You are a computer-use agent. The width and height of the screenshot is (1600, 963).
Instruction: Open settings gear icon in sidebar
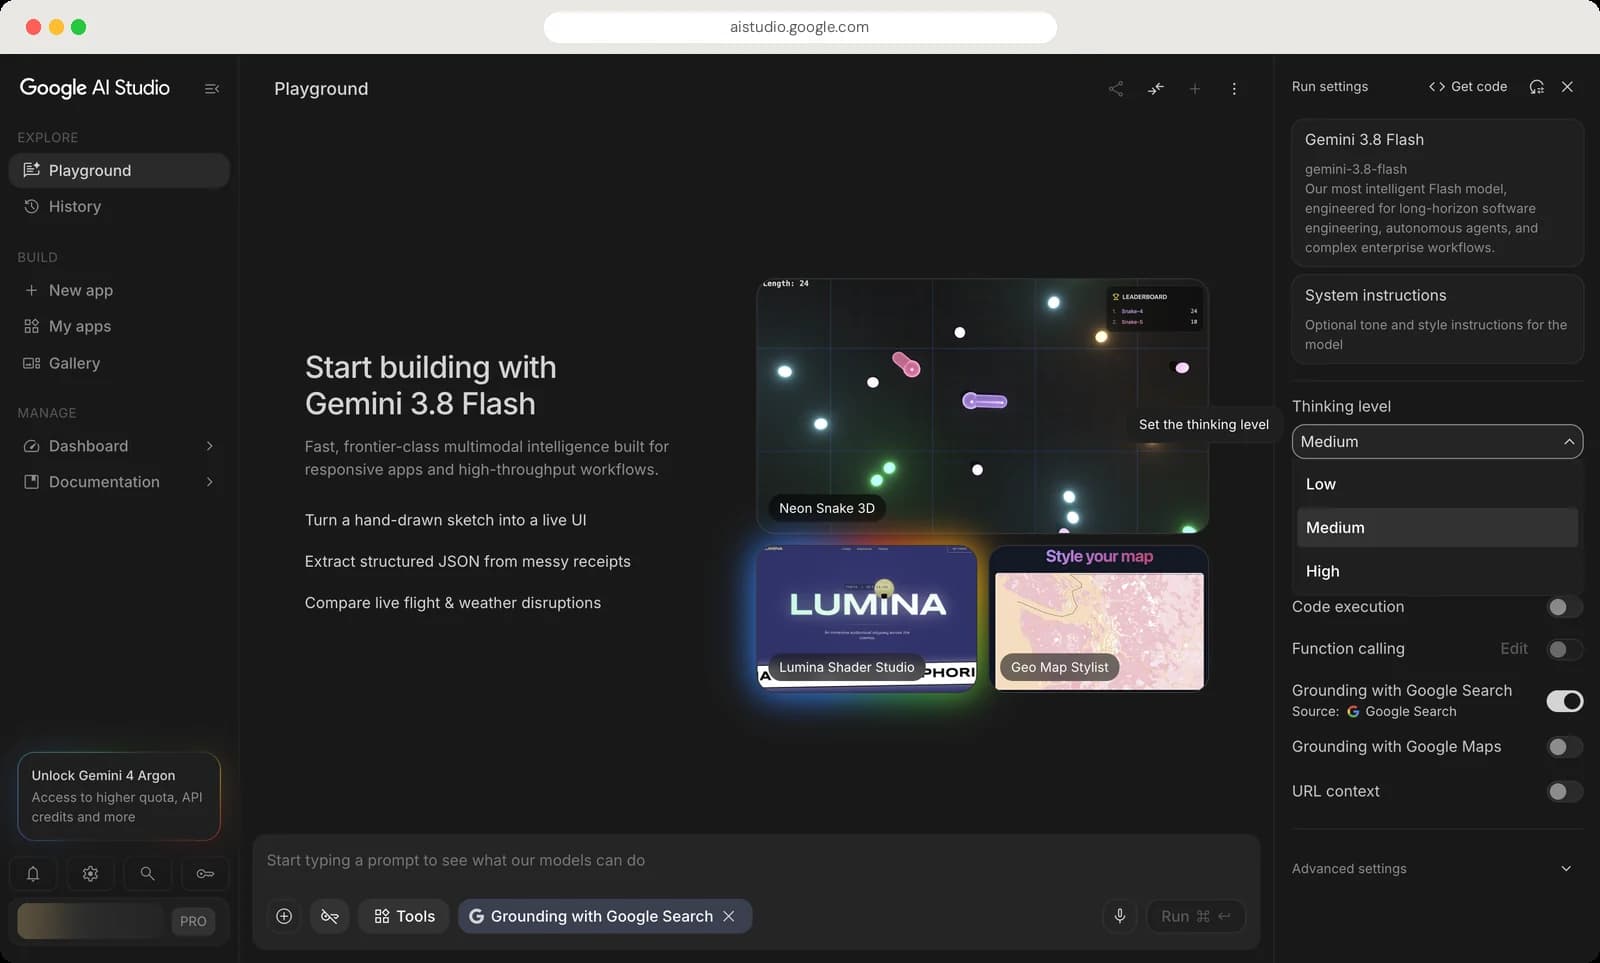click(90, 874)
